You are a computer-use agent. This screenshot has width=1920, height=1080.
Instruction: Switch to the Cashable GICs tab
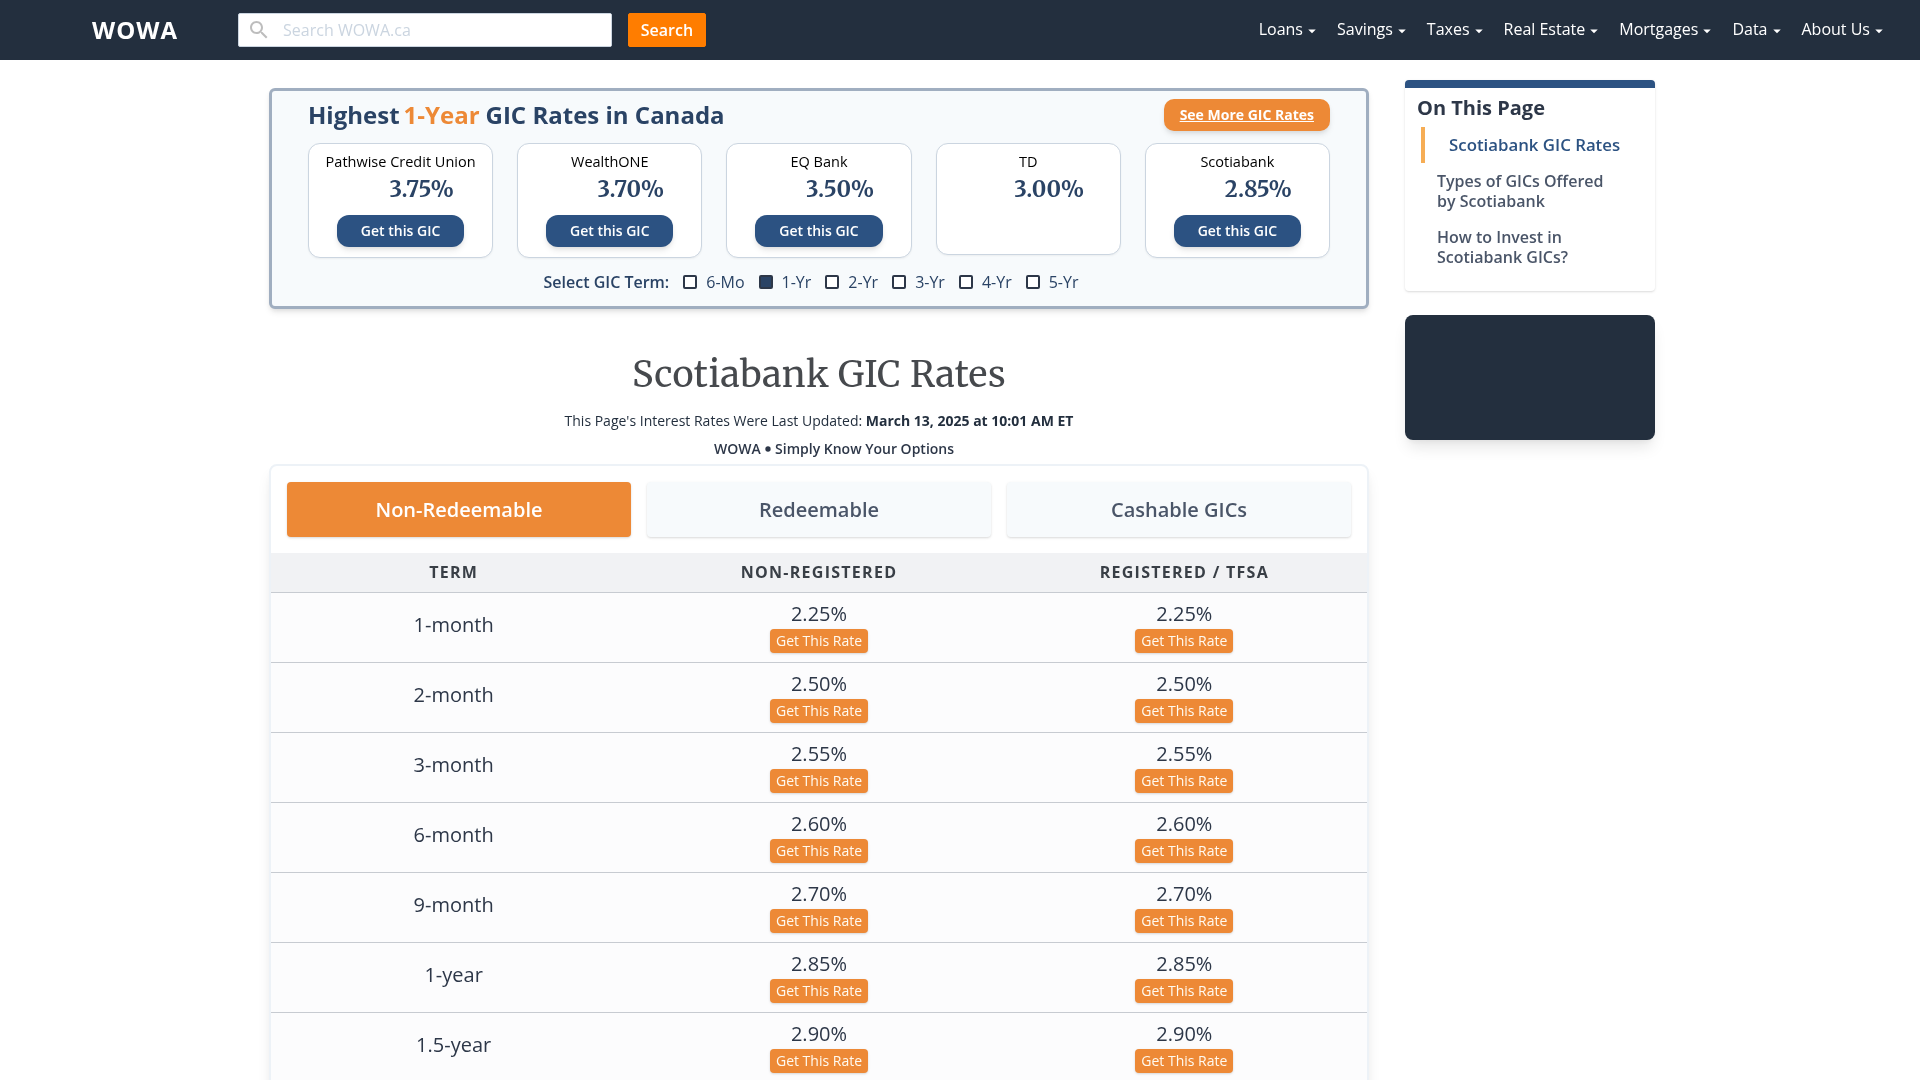coord(1179,510)
